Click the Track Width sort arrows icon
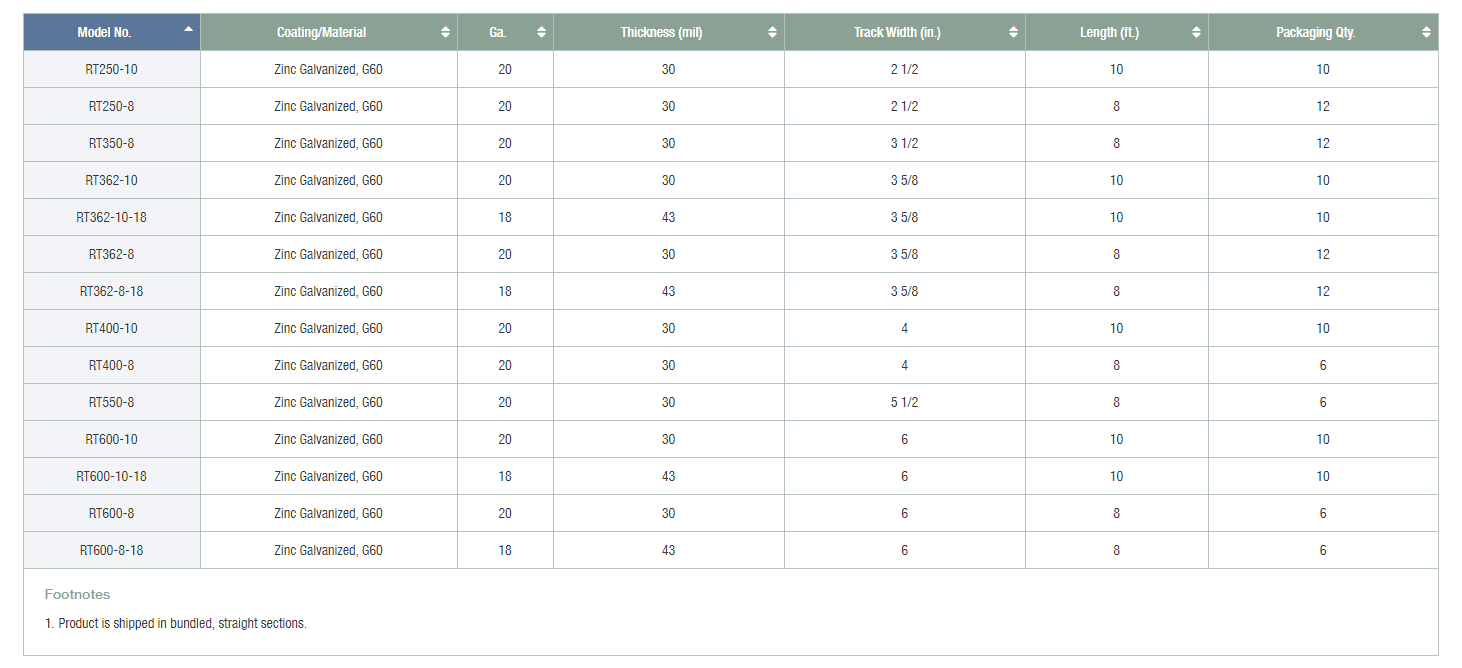The width and height of the screenshot is (1462, 668). tap(1013, 32)
